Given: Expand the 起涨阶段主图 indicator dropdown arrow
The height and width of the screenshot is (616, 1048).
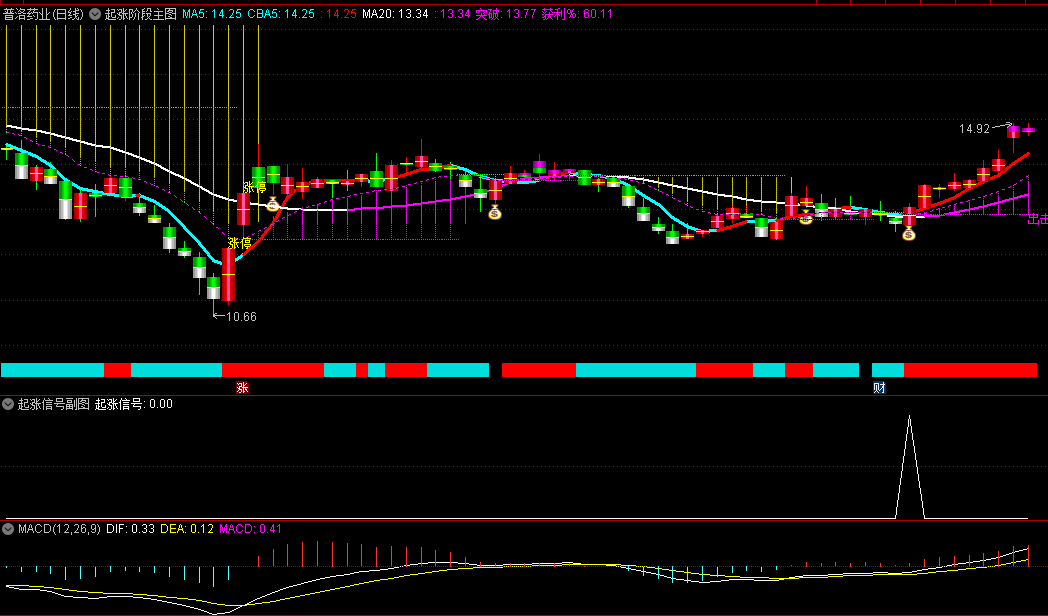Looking at the screenshot, I should click(95, 14).
